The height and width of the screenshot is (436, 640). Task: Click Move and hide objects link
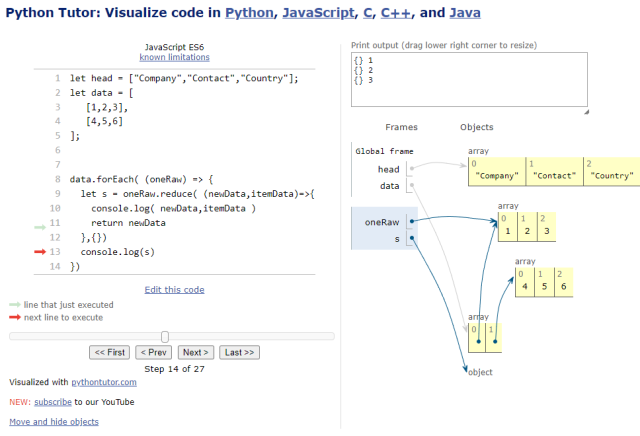(x=54, y=422)
